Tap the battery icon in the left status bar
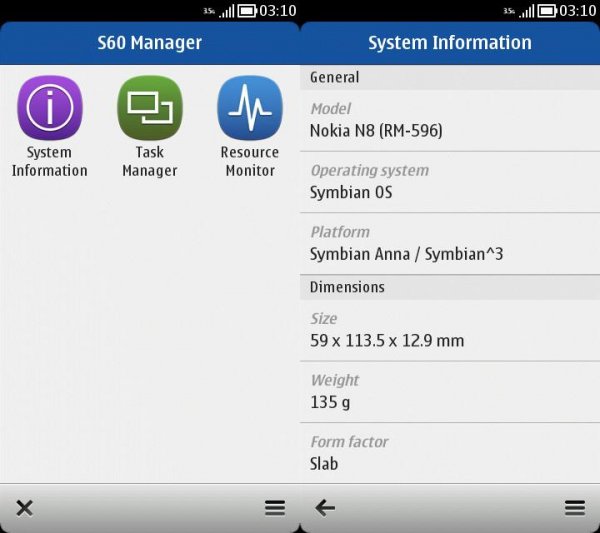The width and height of the screenshot is (600, 533). pyautogui.click(x=247, y=11)
